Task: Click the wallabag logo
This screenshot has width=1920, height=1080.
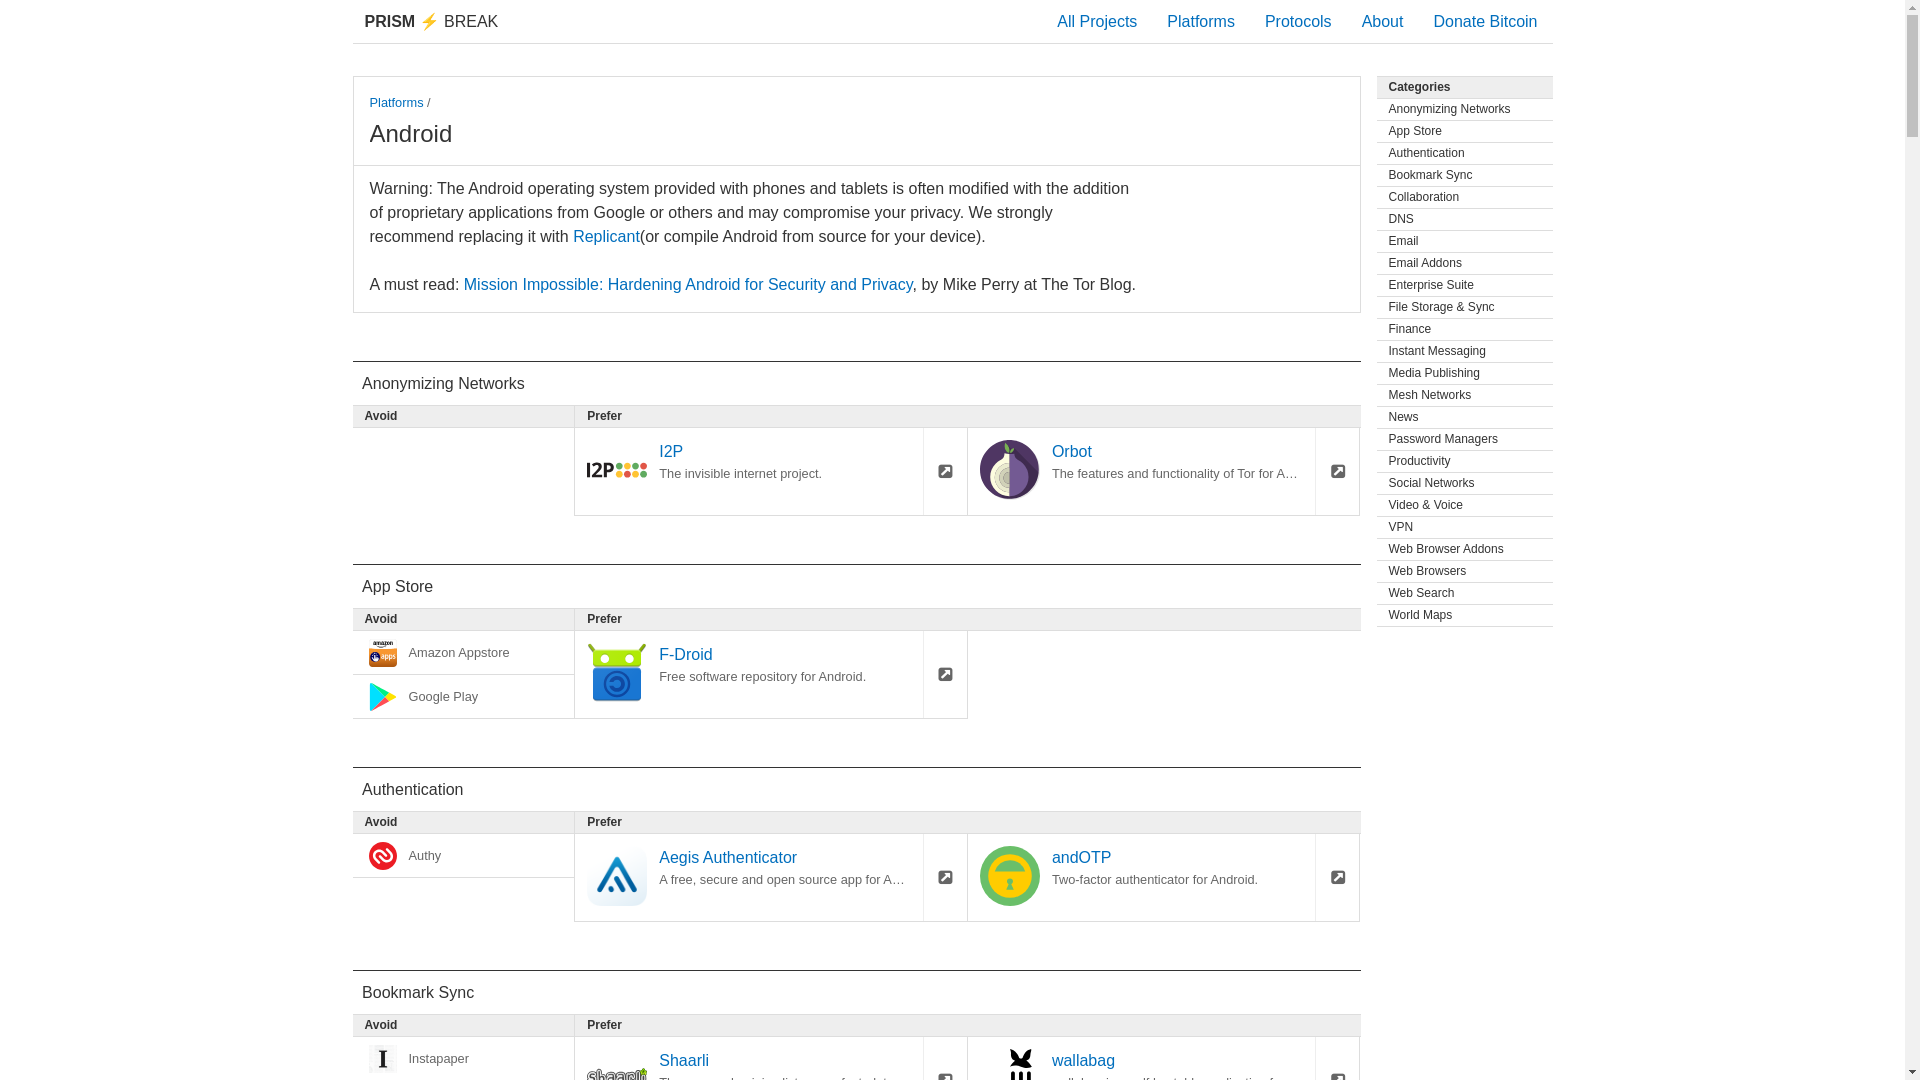Action: 1020,1064
